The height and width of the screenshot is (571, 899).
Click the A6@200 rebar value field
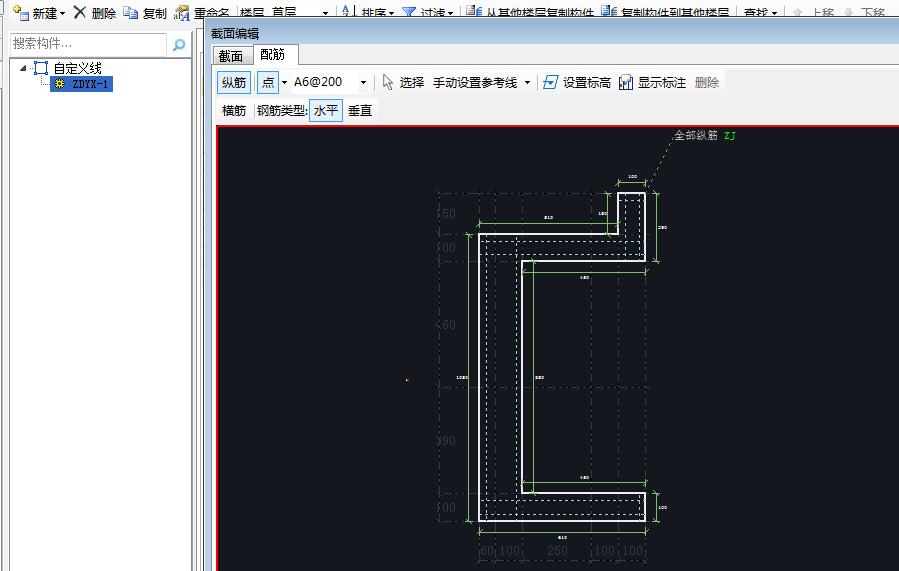324,82
